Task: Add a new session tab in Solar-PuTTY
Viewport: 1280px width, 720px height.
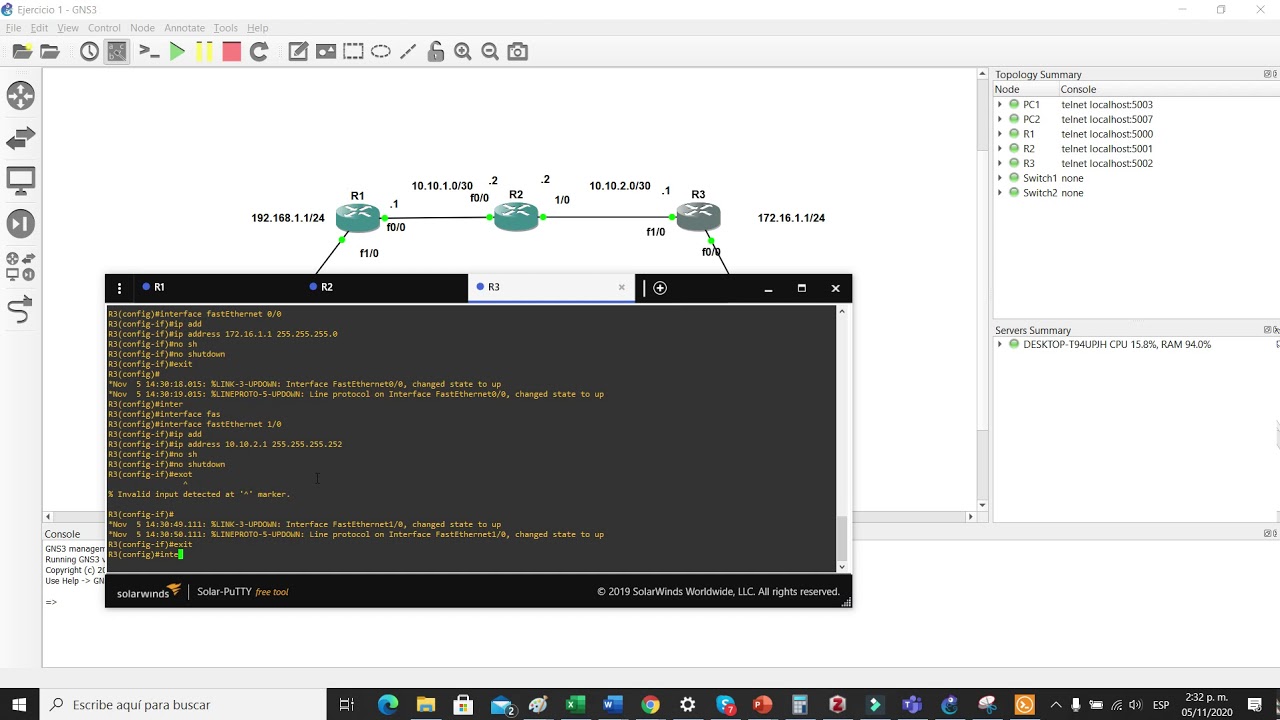Action: pos(660,288)
